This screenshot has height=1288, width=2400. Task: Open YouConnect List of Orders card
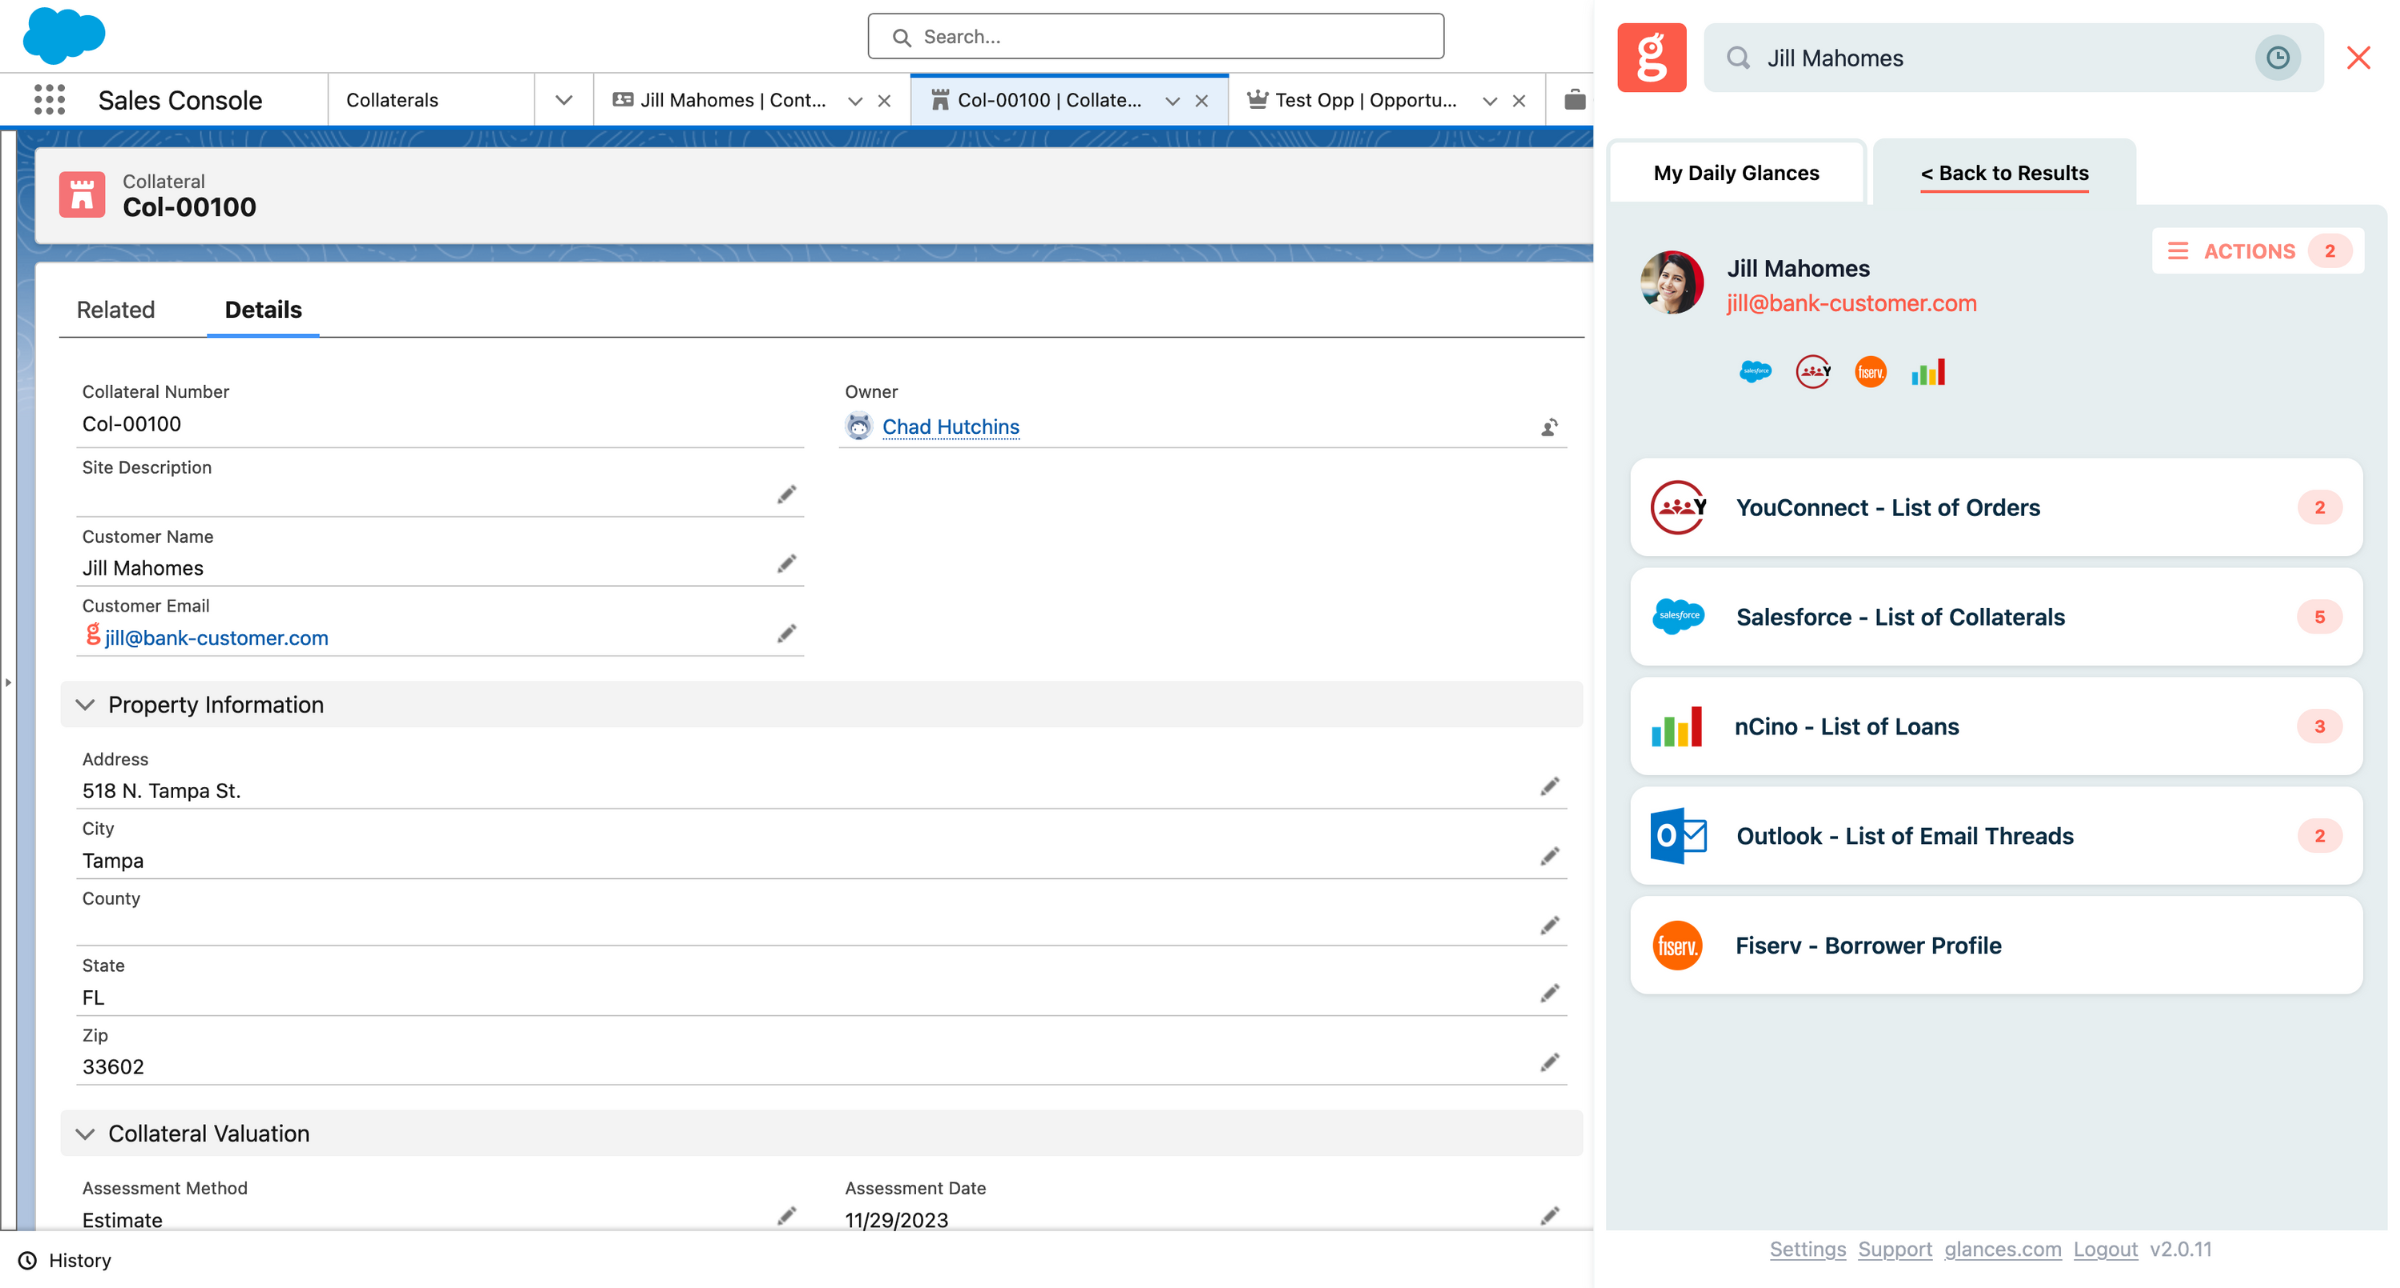1996,508
